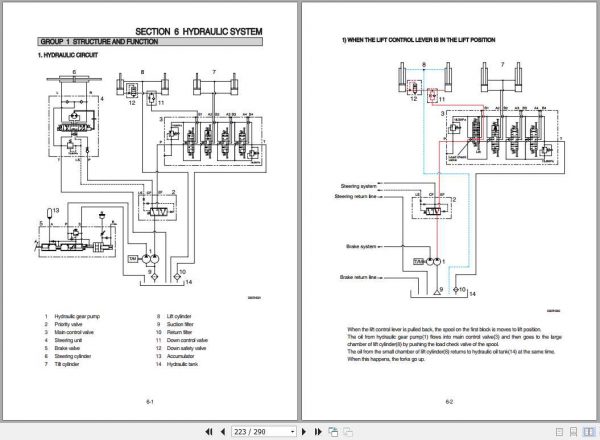Click legend entry Down control valve
The width and height of the screenshot is (600, 440).
pos(187,341)
